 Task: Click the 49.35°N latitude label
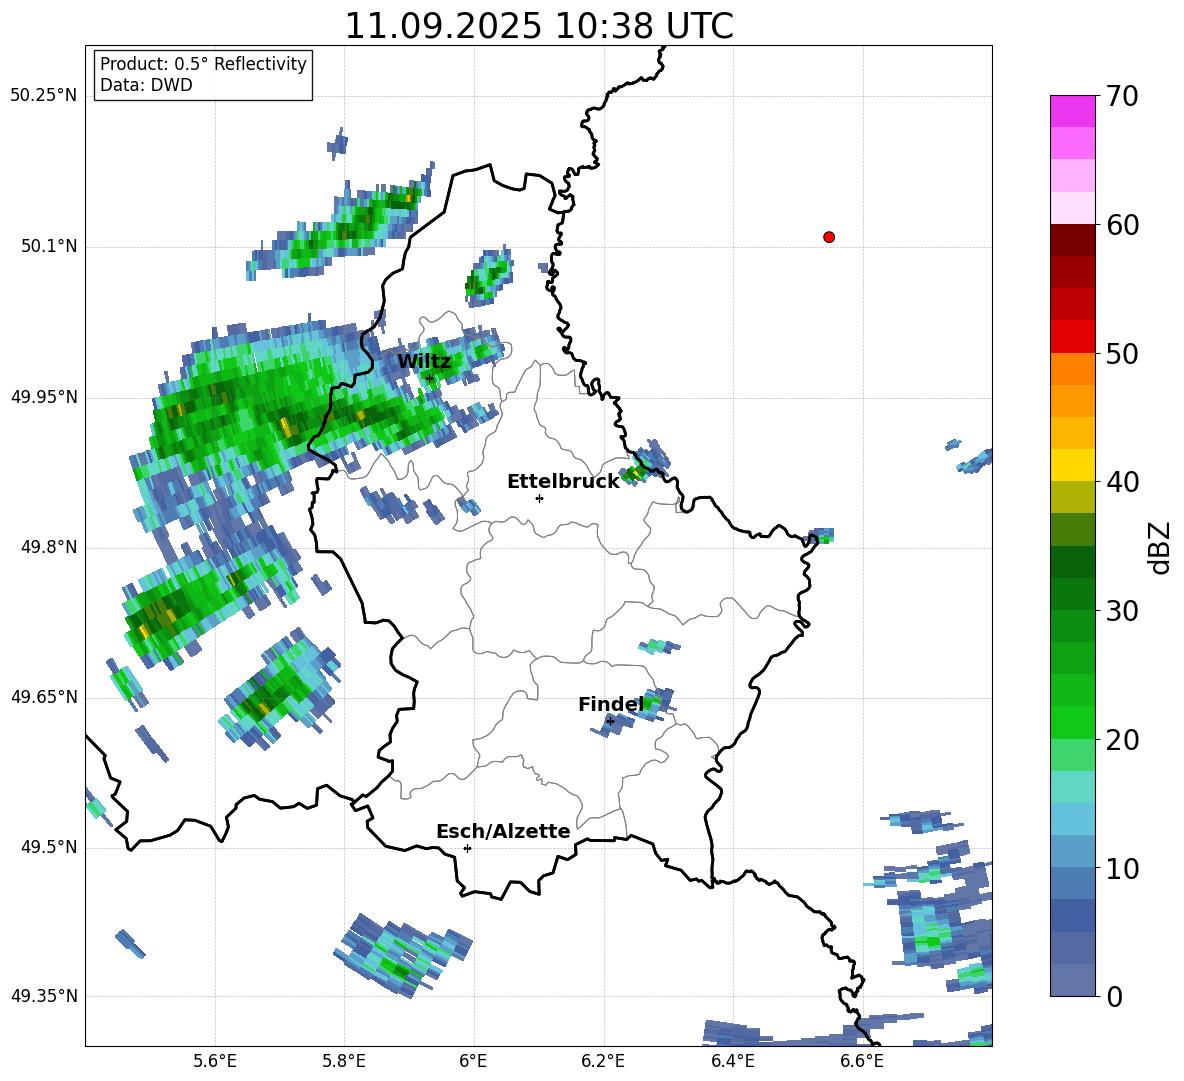point(44,996)
